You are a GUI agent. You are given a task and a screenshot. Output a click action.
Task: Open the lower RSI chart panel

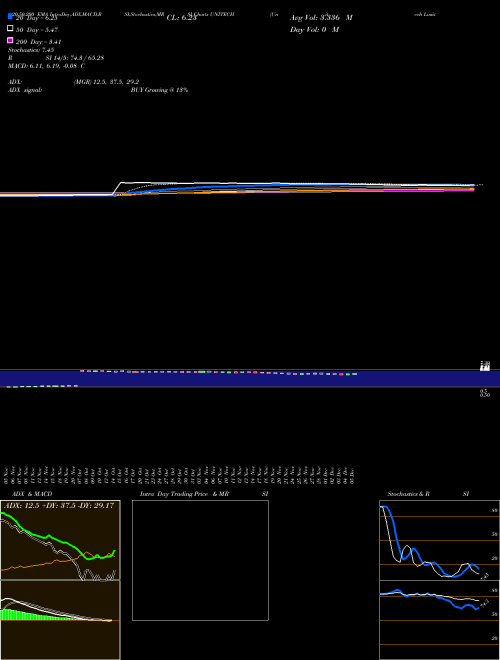coord(439,620)
